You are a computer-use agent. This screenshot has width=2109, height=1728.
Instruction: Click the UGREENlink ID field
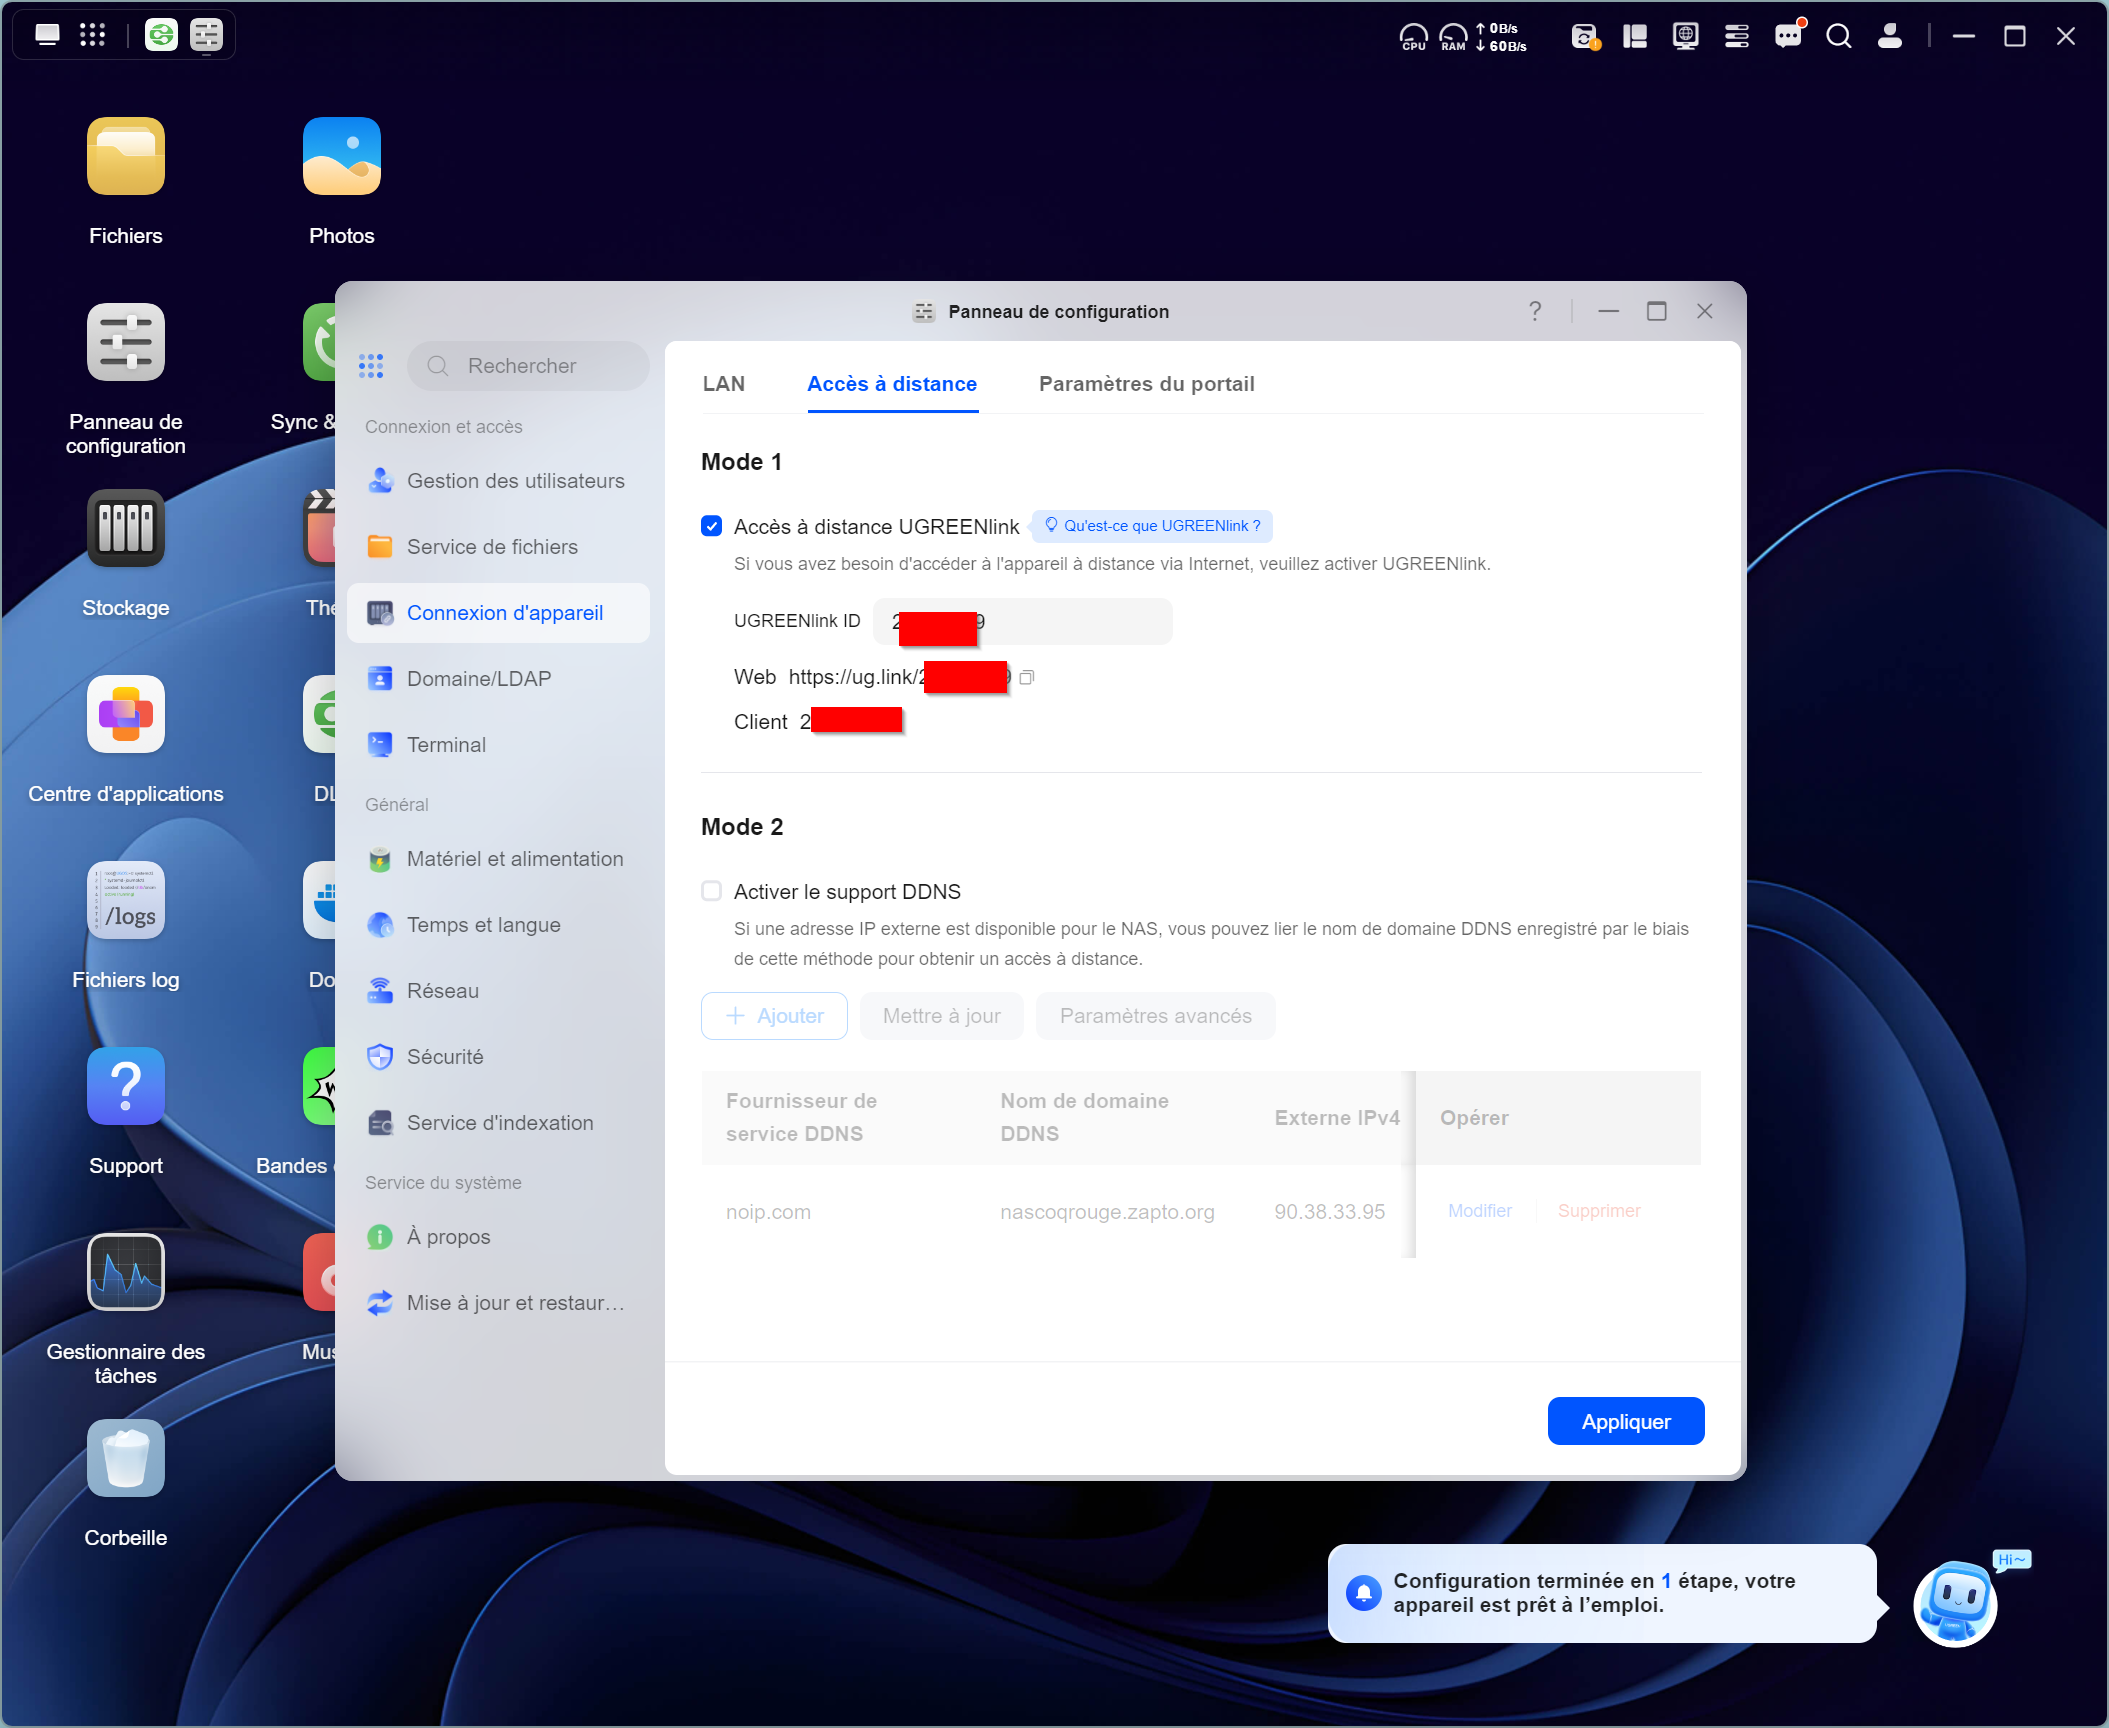1022,621
